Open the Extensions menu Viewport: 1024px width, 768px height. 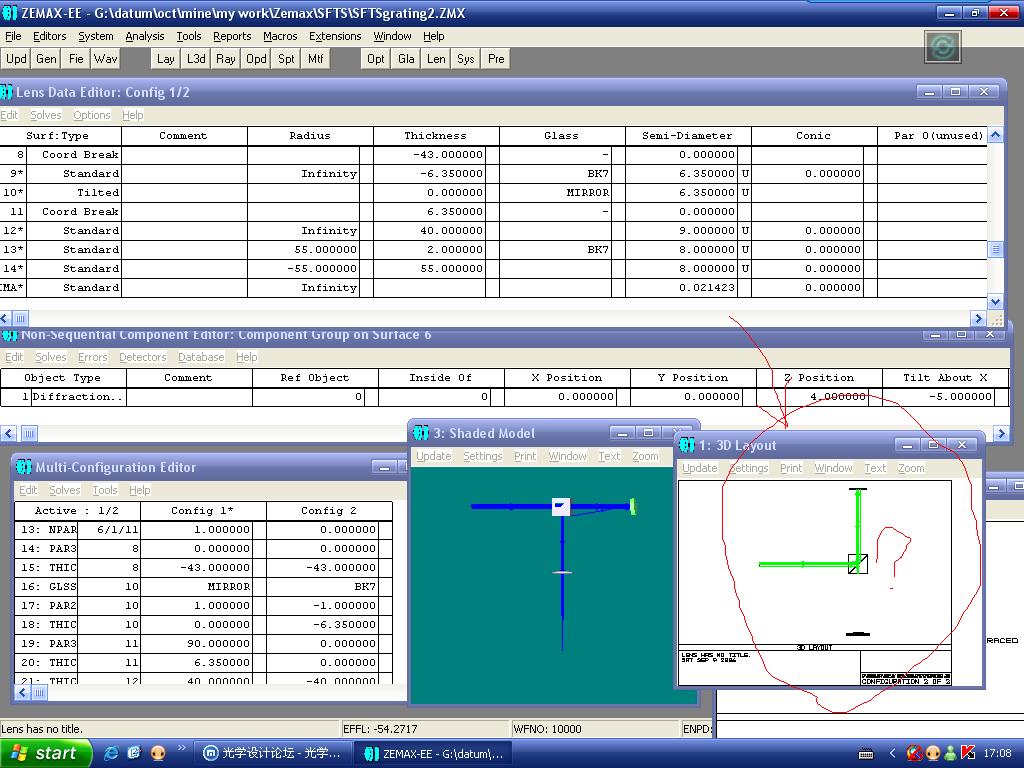(x=335, y=36)
